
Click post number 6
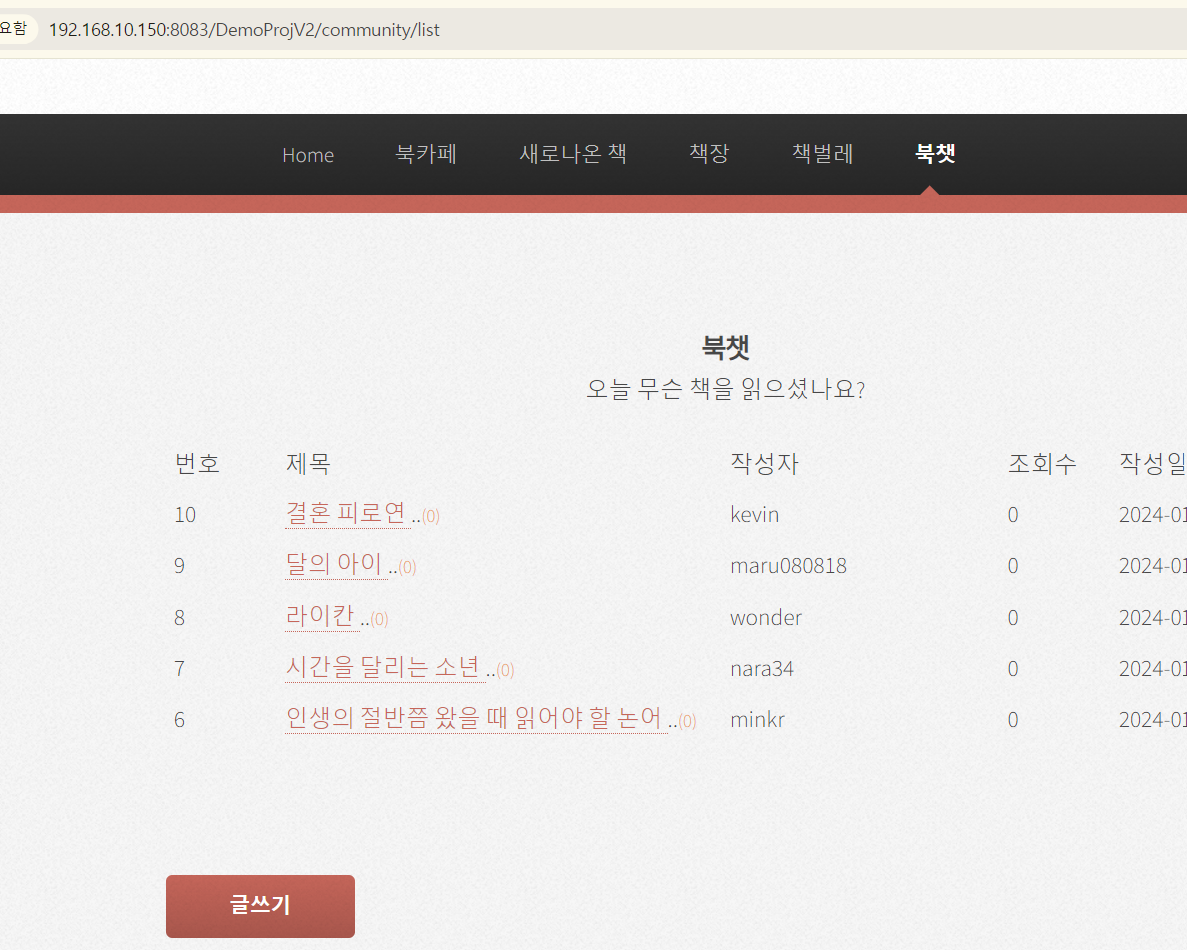click(x=179, y=720)
